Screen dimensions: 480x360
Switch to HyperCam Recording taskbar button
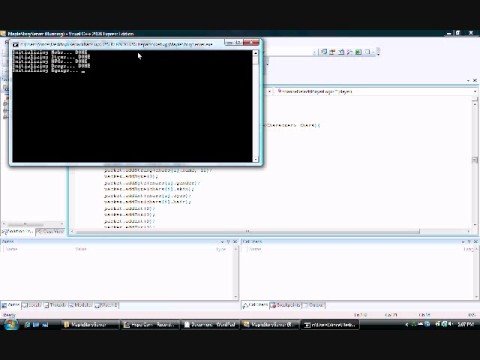click(x=151, y=325)
